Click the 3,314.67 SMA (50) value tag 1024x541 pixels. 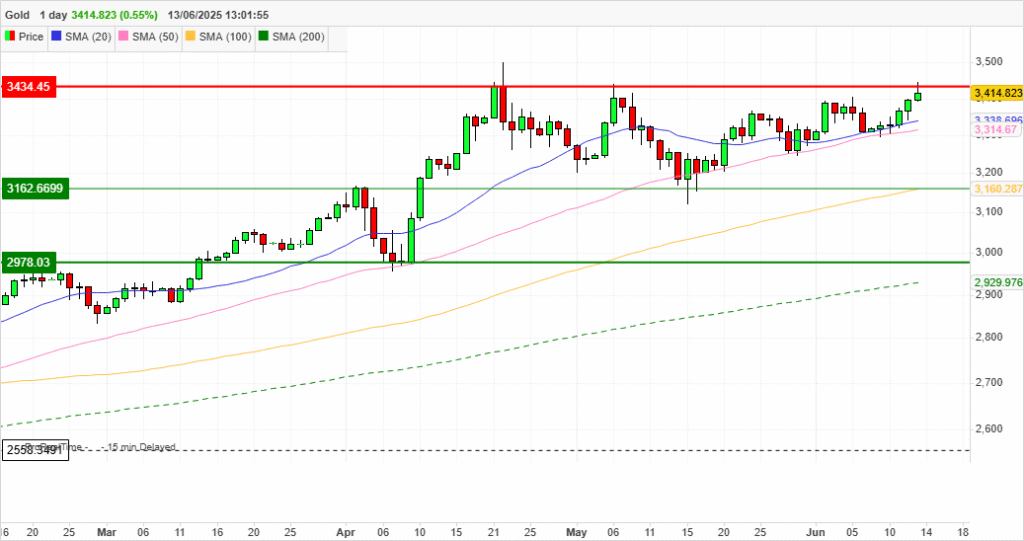coord(995,130)
